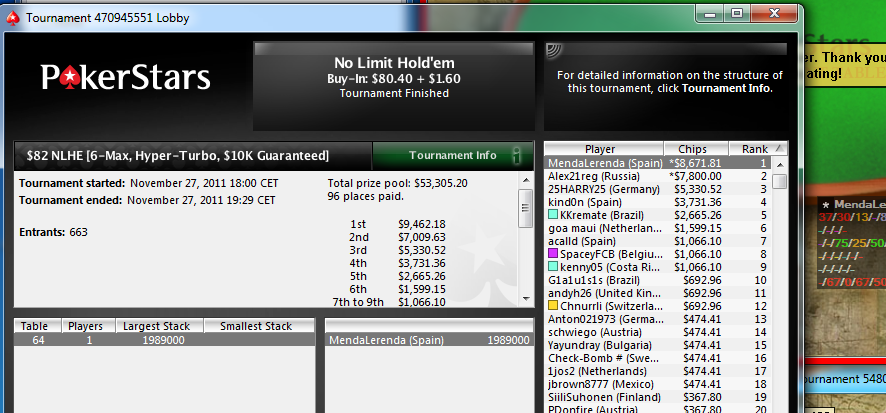Select MendaLerenda in the ranking list
Screen dimensions: 886x413
pyautogui.click(x=658, y=163)
